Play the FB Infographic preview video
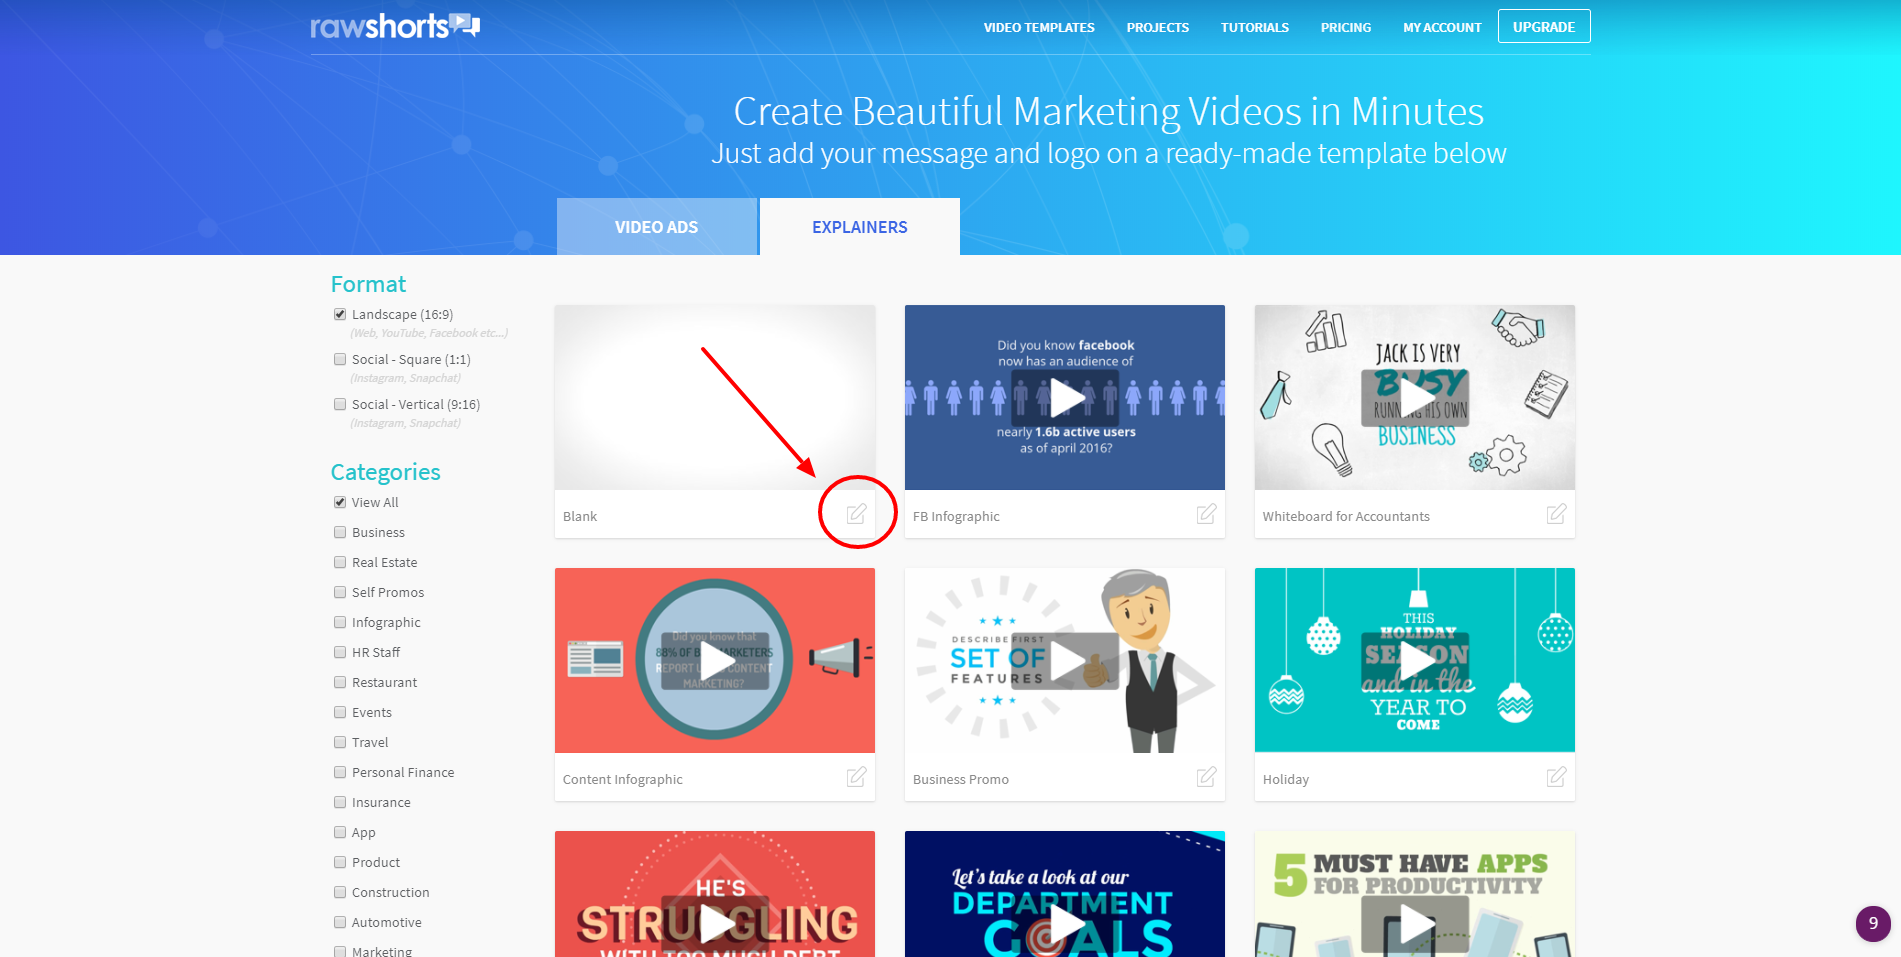Image resolution: width=1901 pixels, height=957 pixels. [x=1065, y=398]
